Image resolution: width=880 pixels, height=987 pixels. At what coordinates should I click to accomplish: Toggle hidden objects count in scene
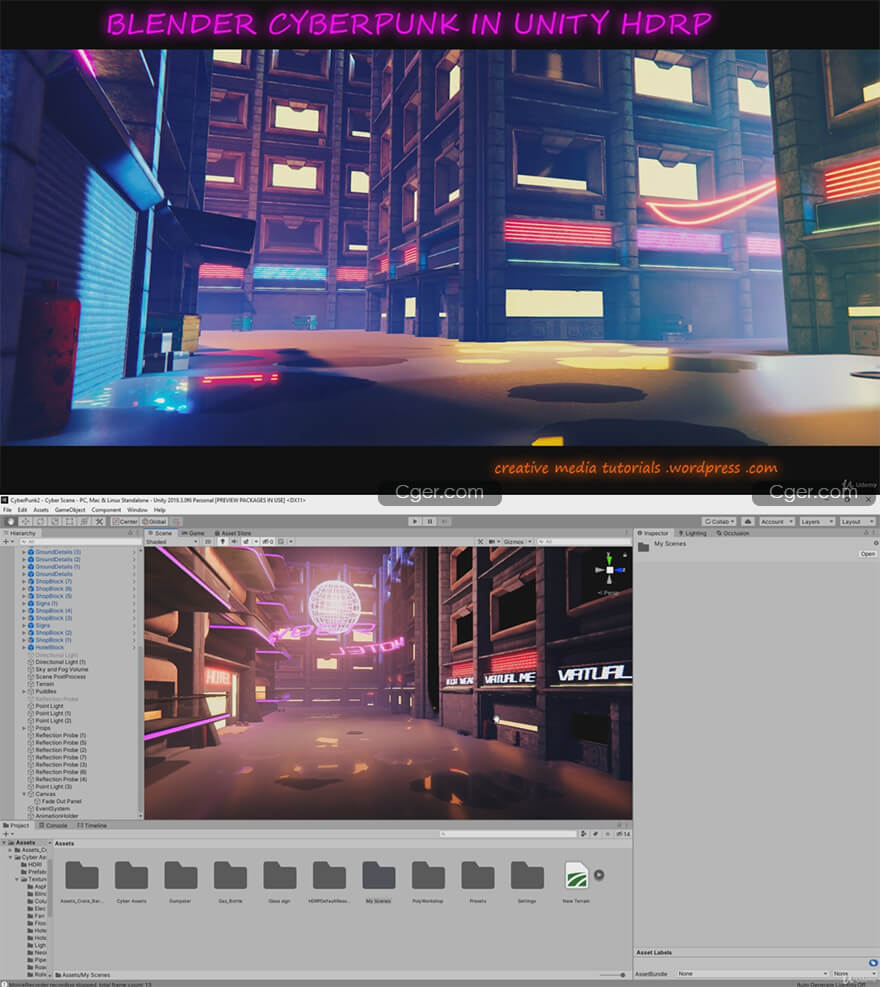268,541
